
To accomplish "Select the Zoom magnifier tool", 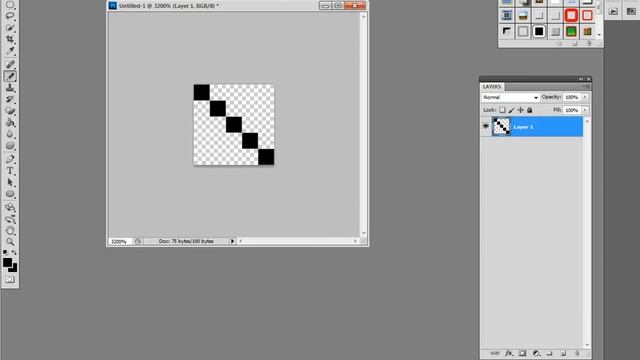I will (x=10, y=242).
